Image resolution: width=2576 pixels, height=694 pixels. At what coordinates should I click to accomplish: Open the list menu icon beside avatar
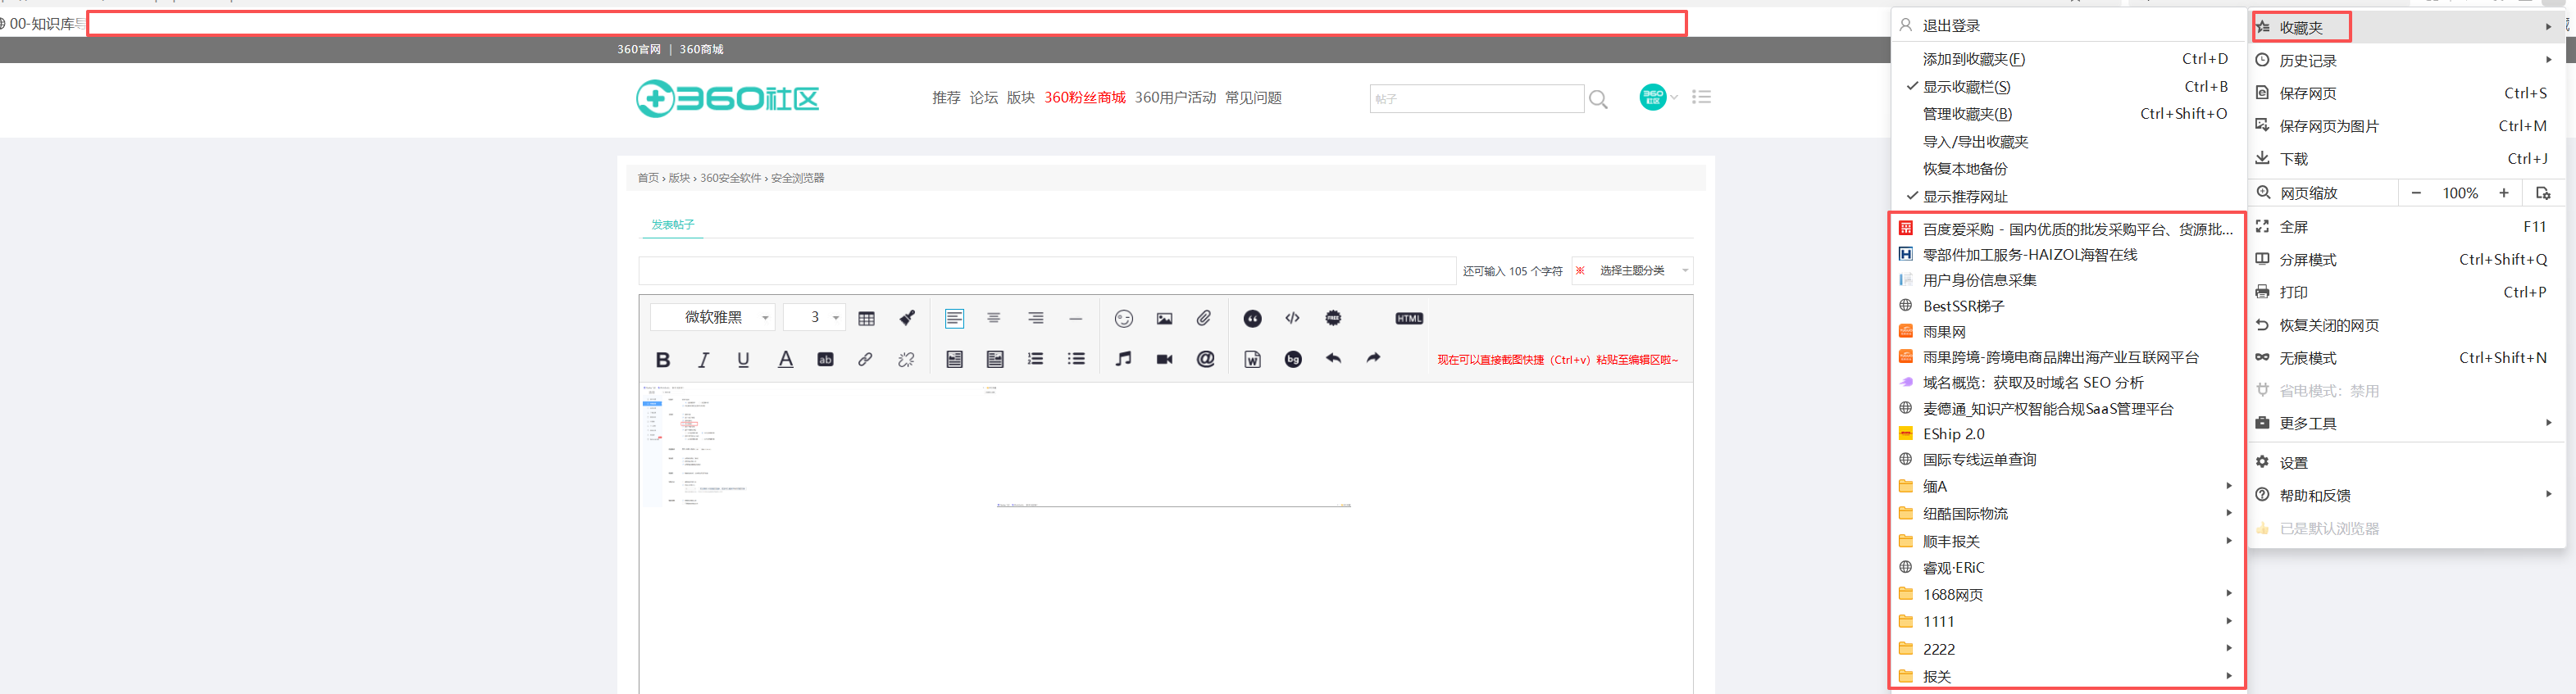1701,97
